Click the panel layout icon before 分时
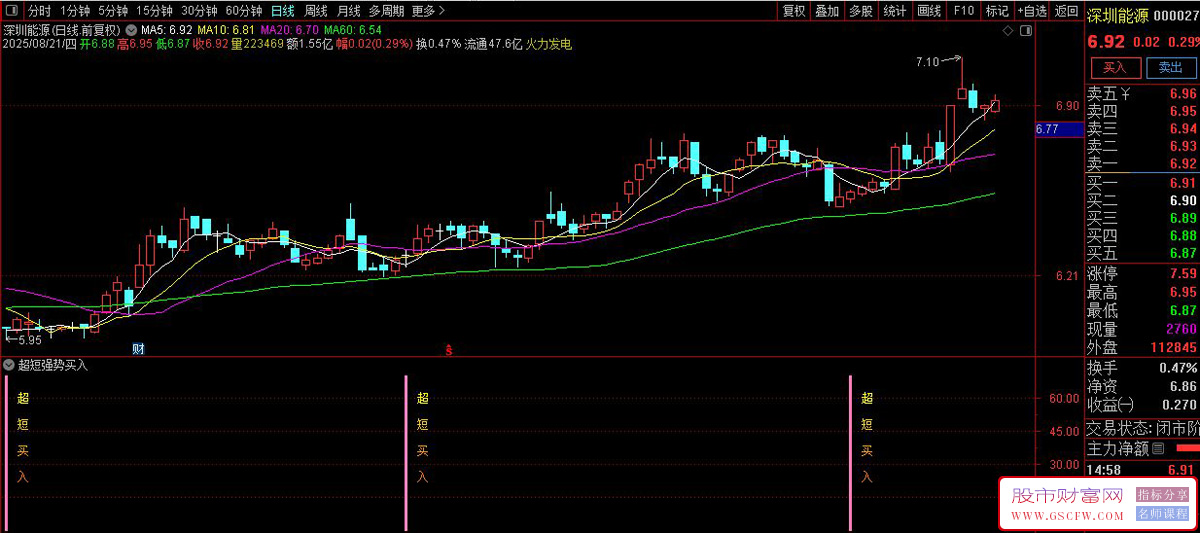1200x533 pixels. point(13,11)
